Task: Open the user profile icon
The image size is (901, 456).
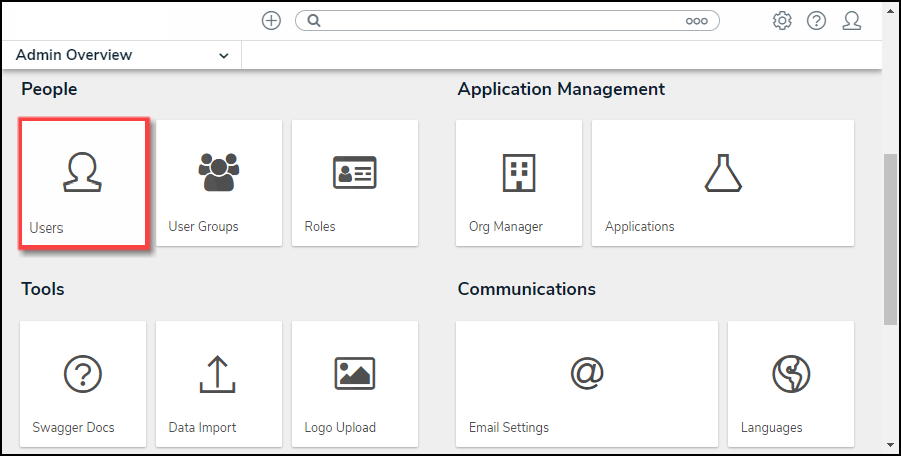Action: point(851,21)
